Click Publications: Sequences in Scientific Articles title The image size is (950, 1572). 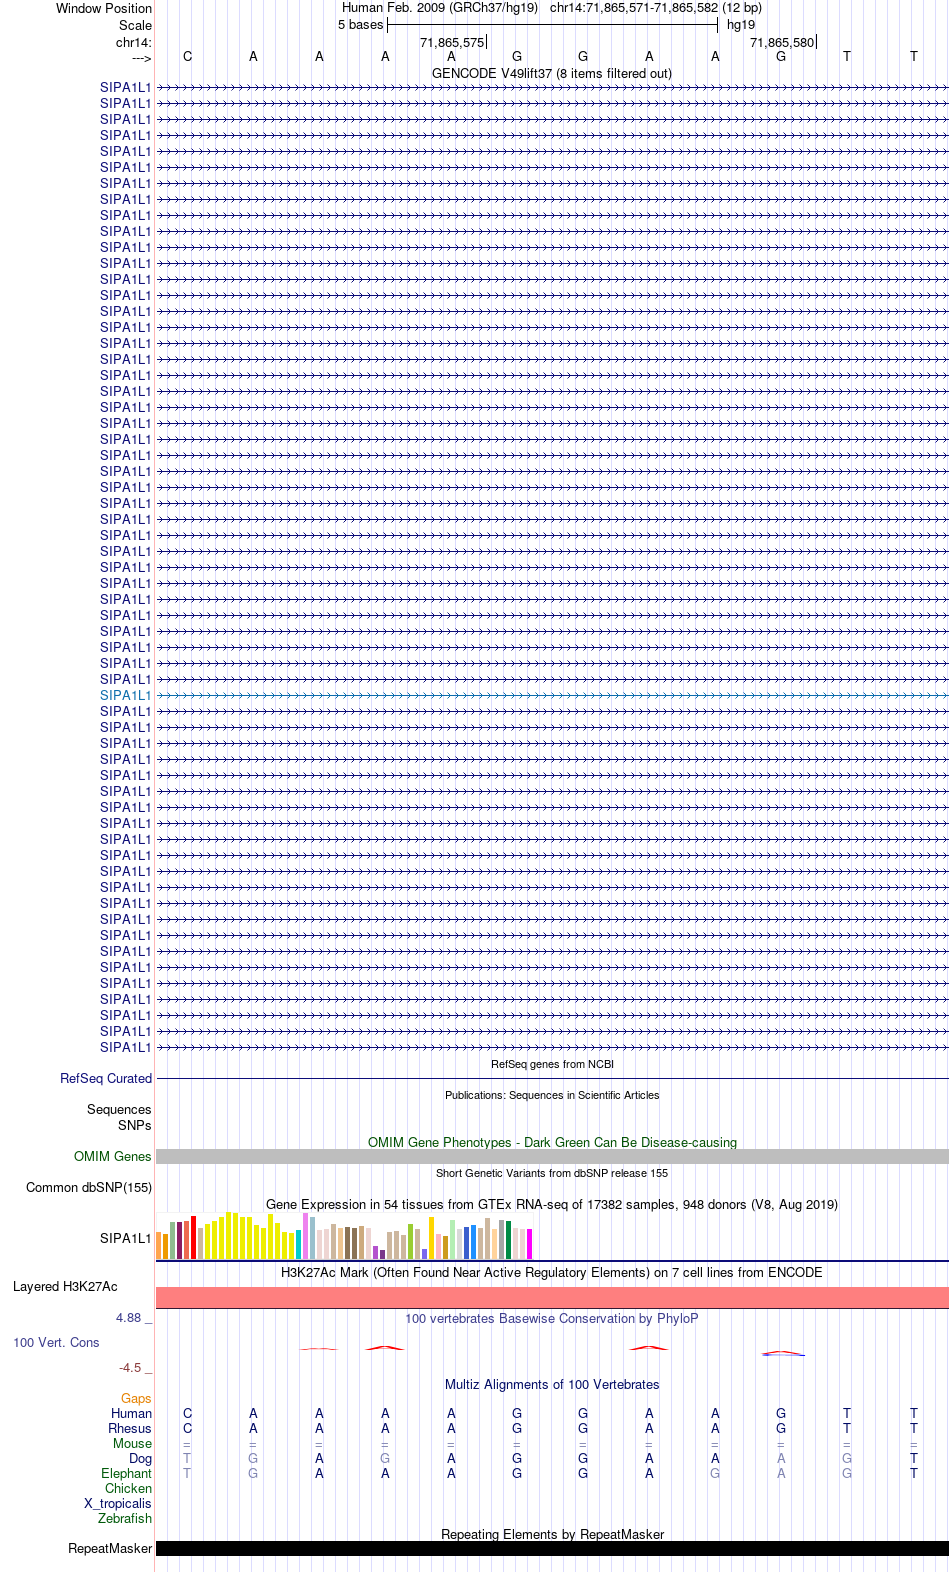(x=552, y=1095)
